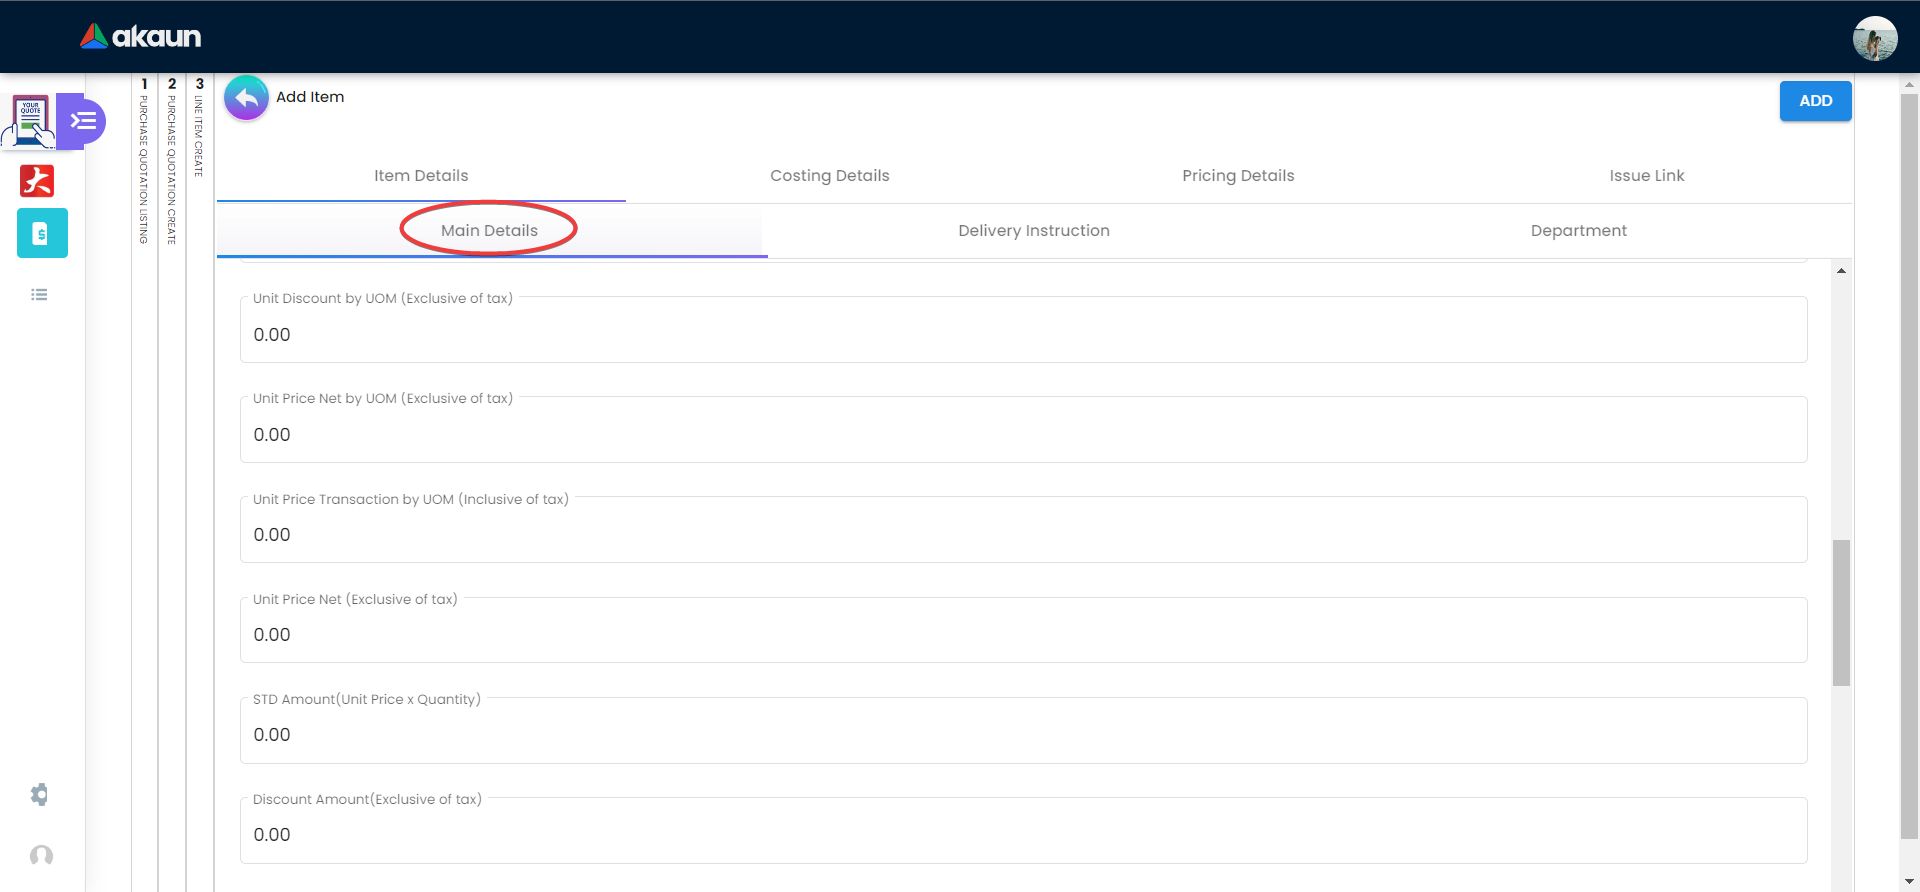Click the akaun logo

click(x=141, y=37)
